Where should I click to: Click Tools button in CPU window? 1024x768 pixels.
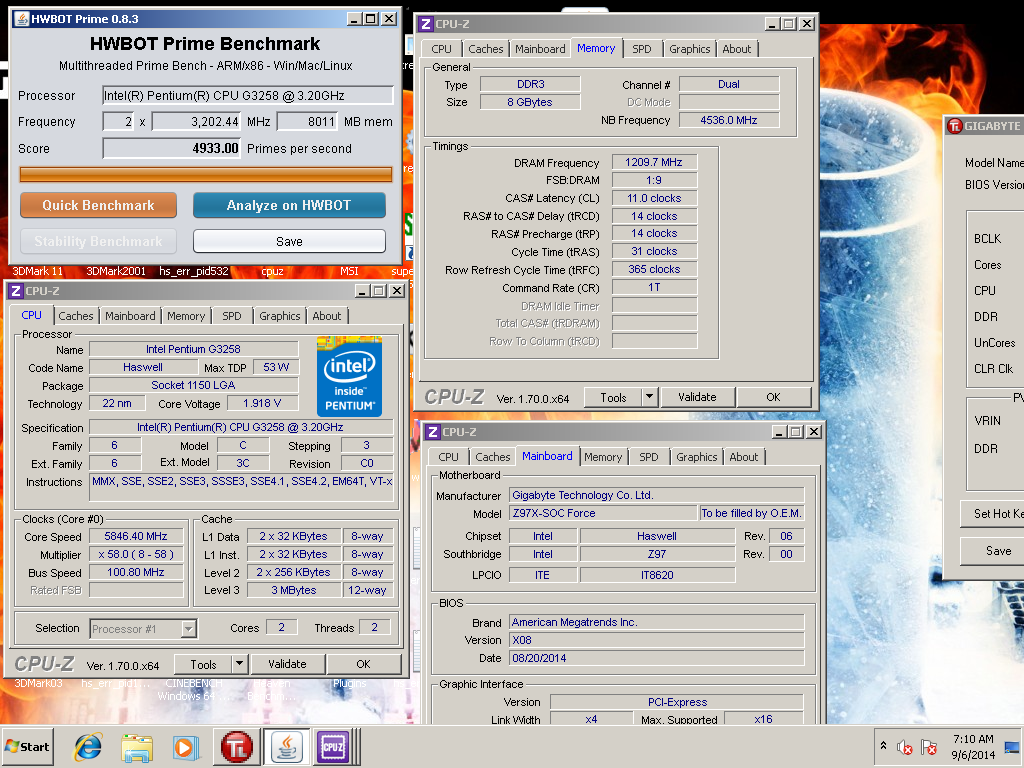tap(203, 664)
